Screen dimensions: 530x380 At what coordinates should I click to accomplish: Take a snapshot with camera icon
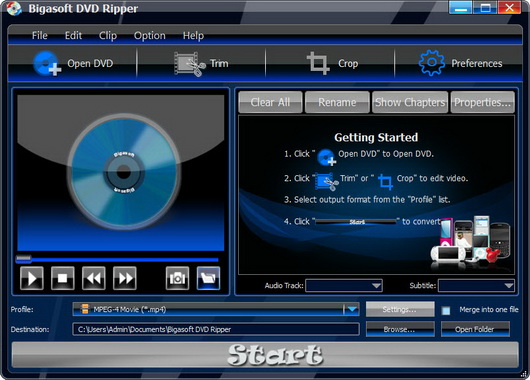click(177, 278)
